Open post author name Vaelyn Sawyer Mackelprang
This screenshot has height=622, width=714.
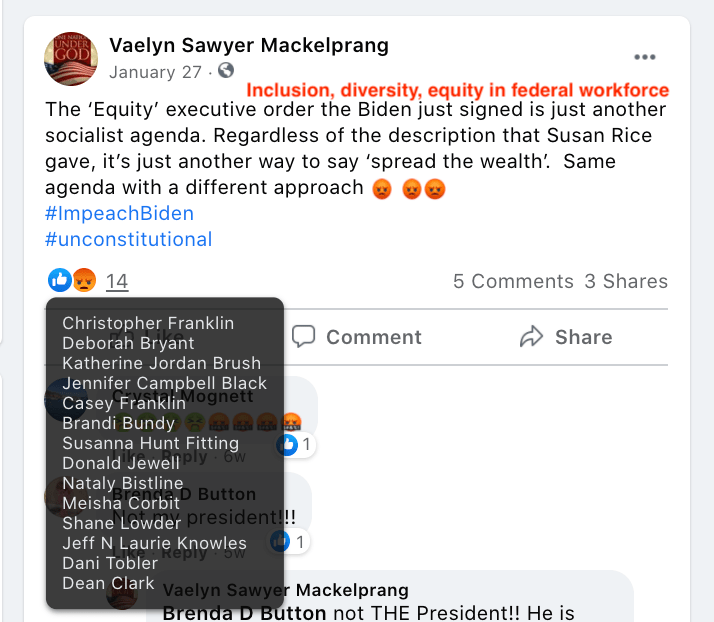click(249, 45)
